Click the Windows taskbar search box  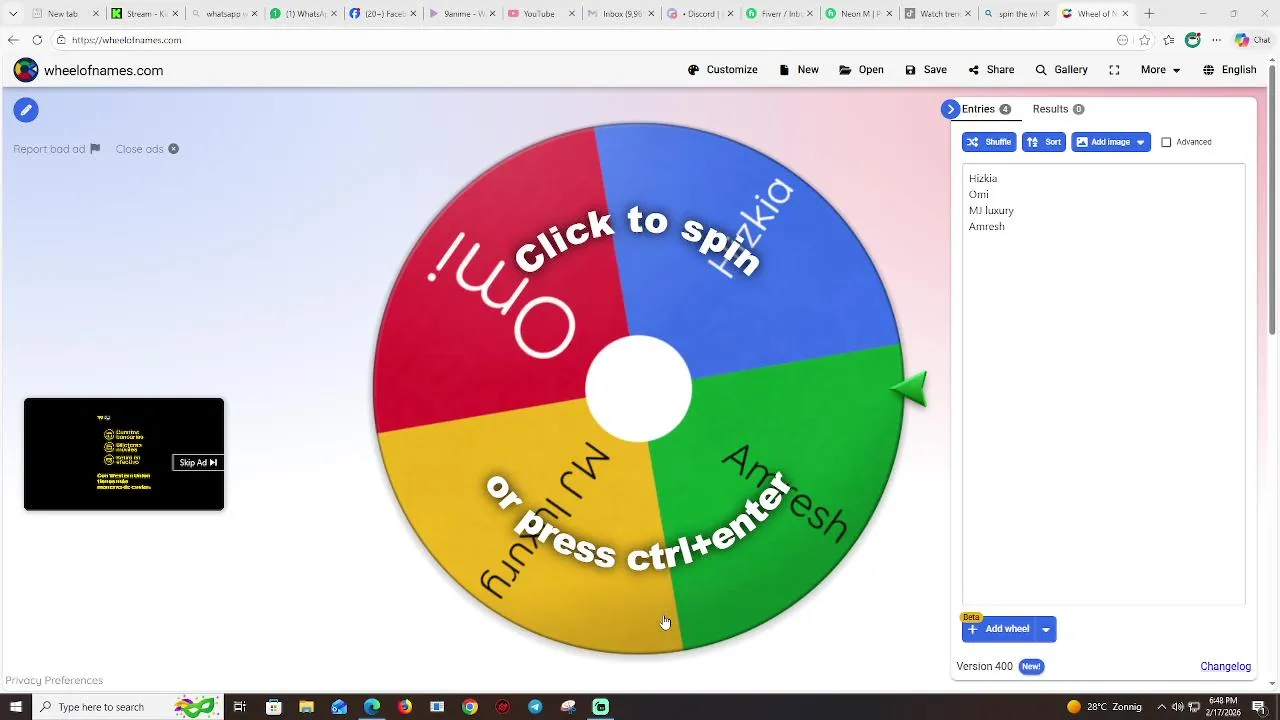click(128, 707)
